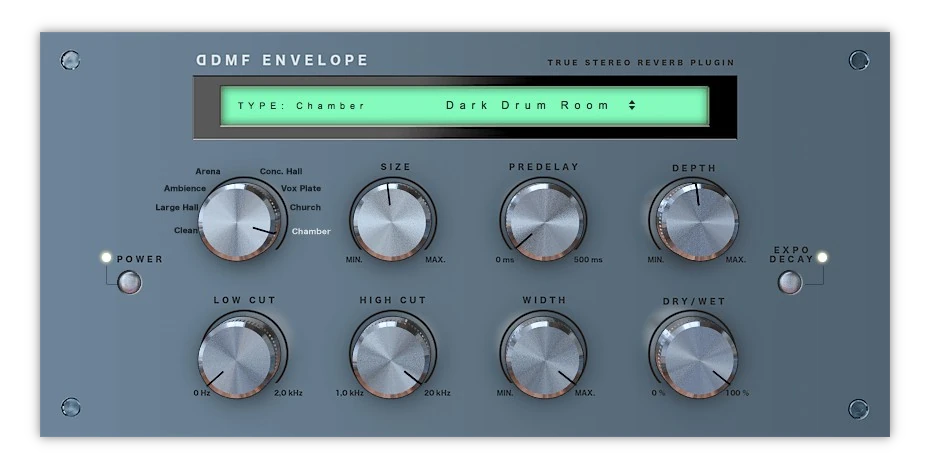Click the reverb type selector knob
This screenshot has height=470, width=930.
click(x=240, y=222)
